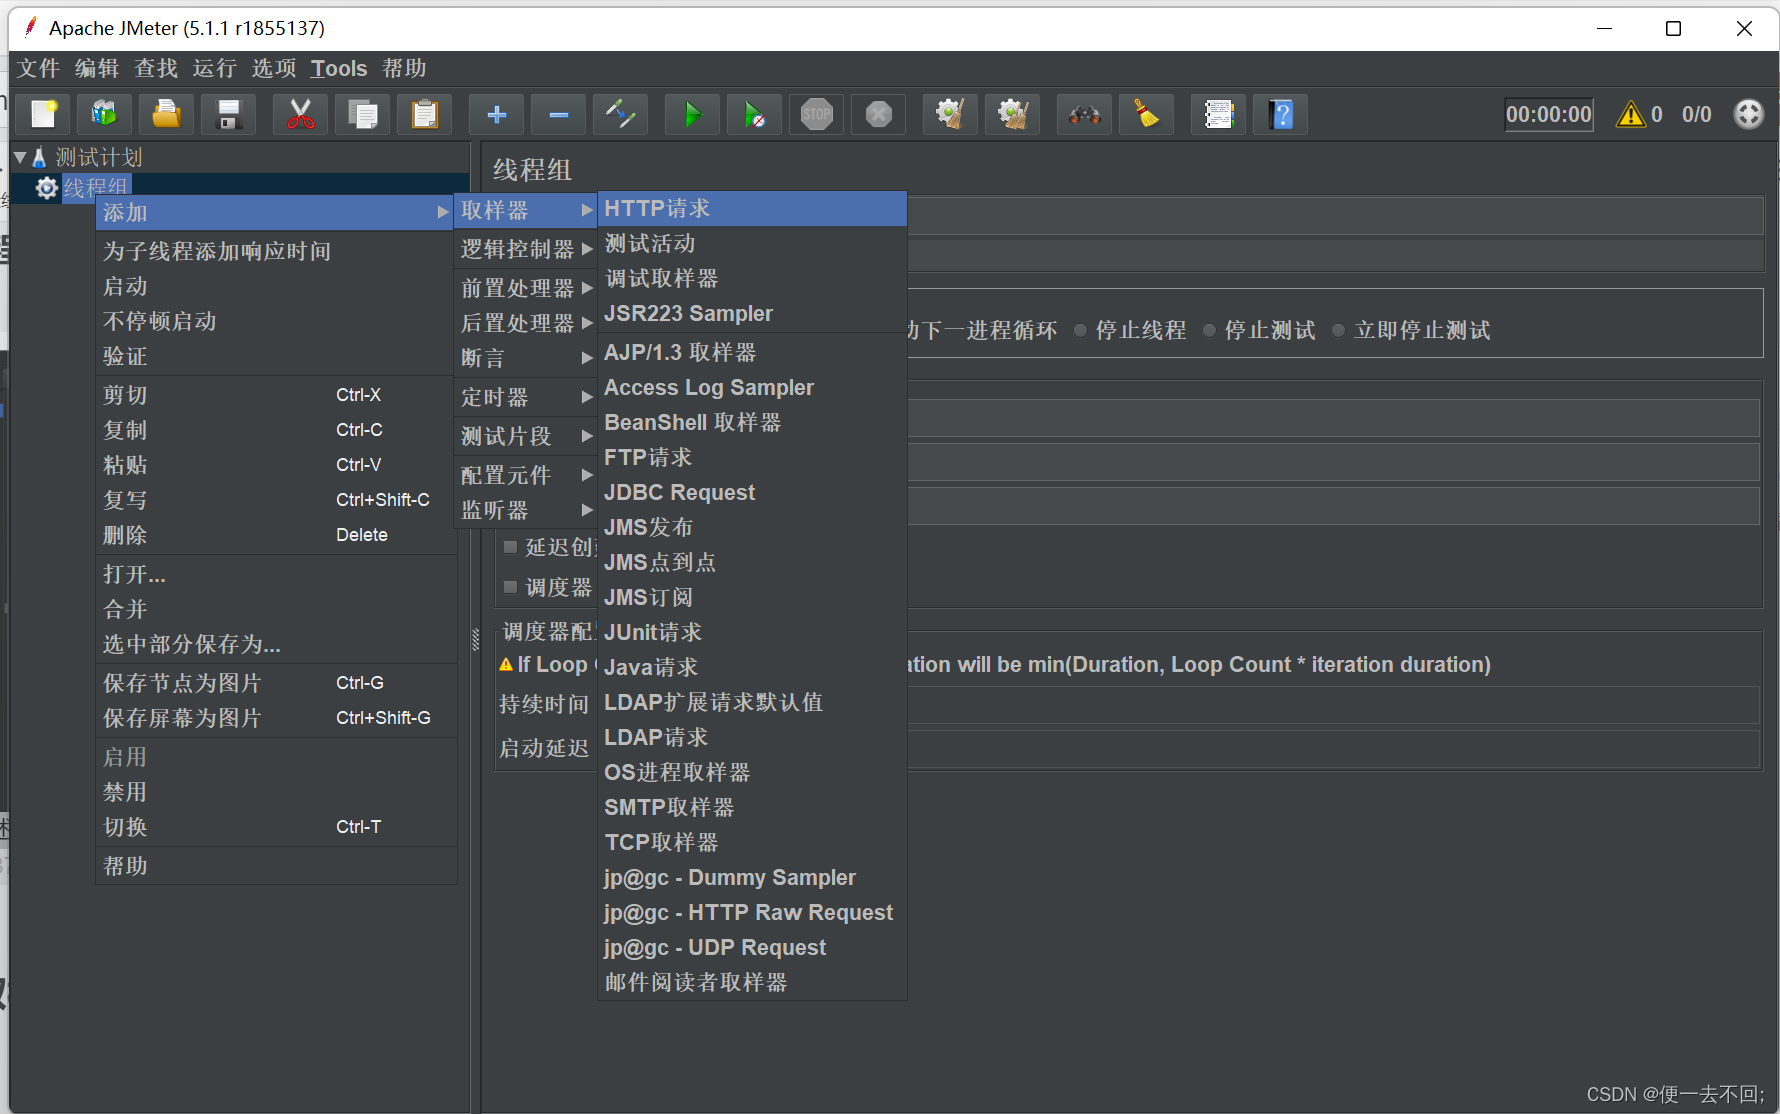The width and height of the screenshot is (1780, 1114).
Task: Choose 为子线程添加响应时间 option
Action: pyautogui.click(x=276, y=251)
